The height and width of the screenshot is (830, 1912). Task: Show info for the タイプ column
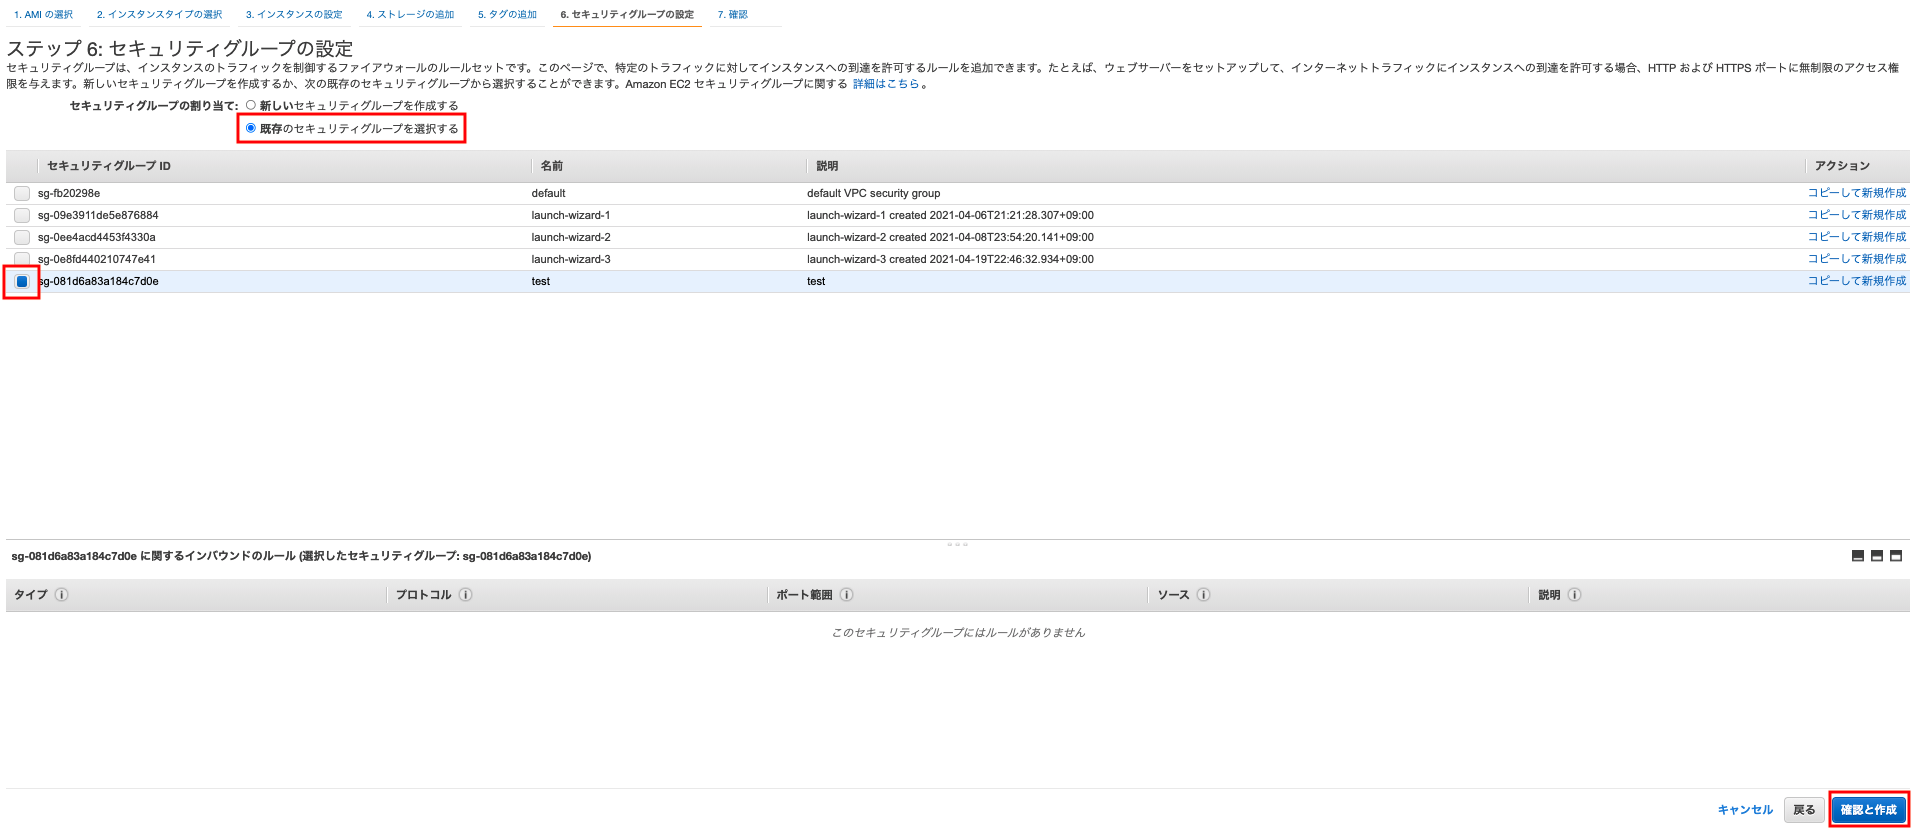click(62, 595)
